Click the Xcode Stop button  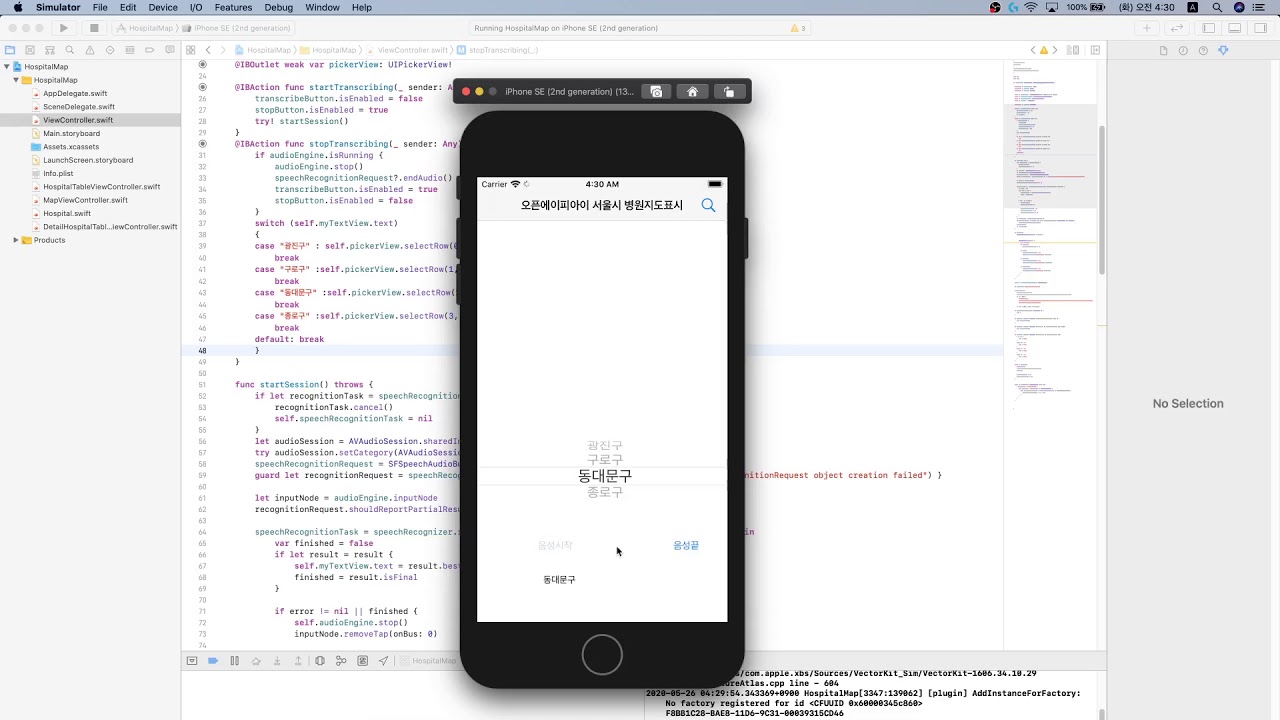click(x=94, y=28)
